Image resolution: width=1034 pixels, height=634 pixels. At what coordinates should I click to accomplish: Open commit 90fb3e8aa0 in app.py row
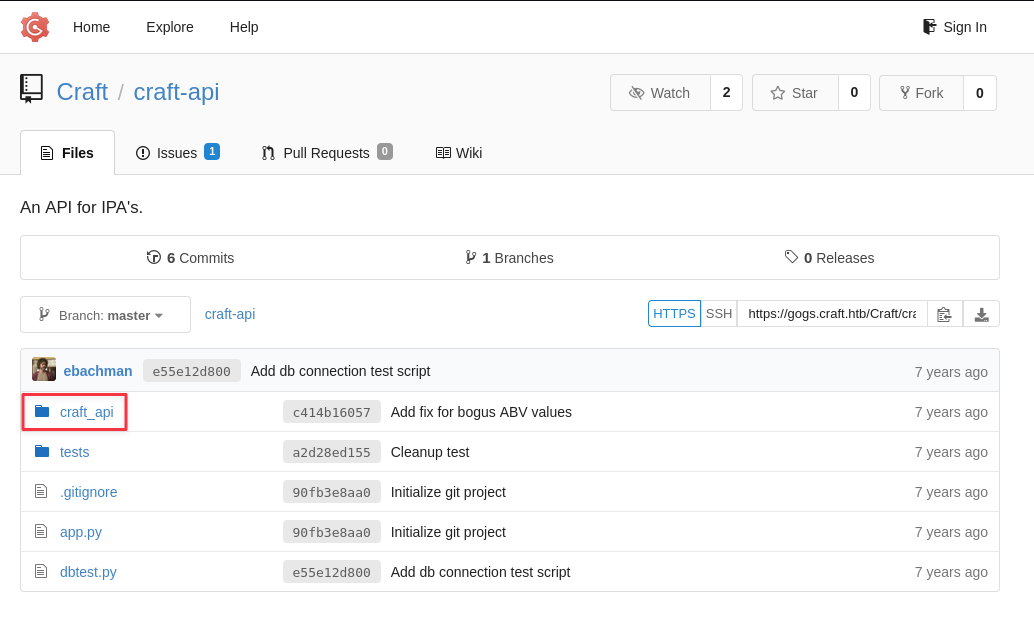coord(332,532)
